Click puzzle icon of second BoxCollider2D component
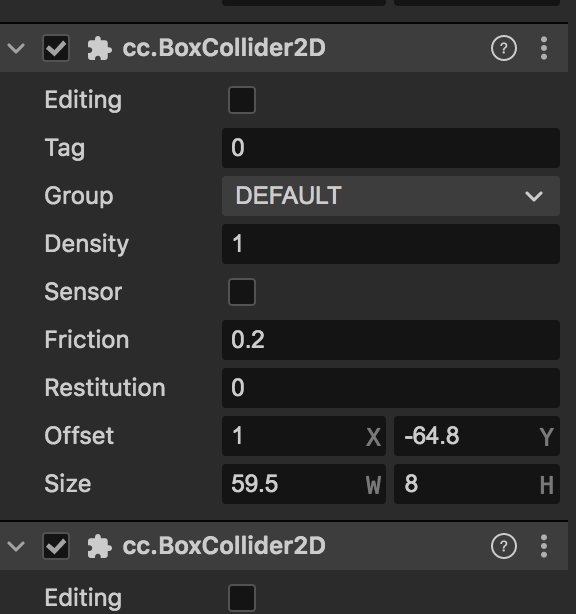Image resolution: width=576 pixels, height=614 pixels. [x=99, y=546]
